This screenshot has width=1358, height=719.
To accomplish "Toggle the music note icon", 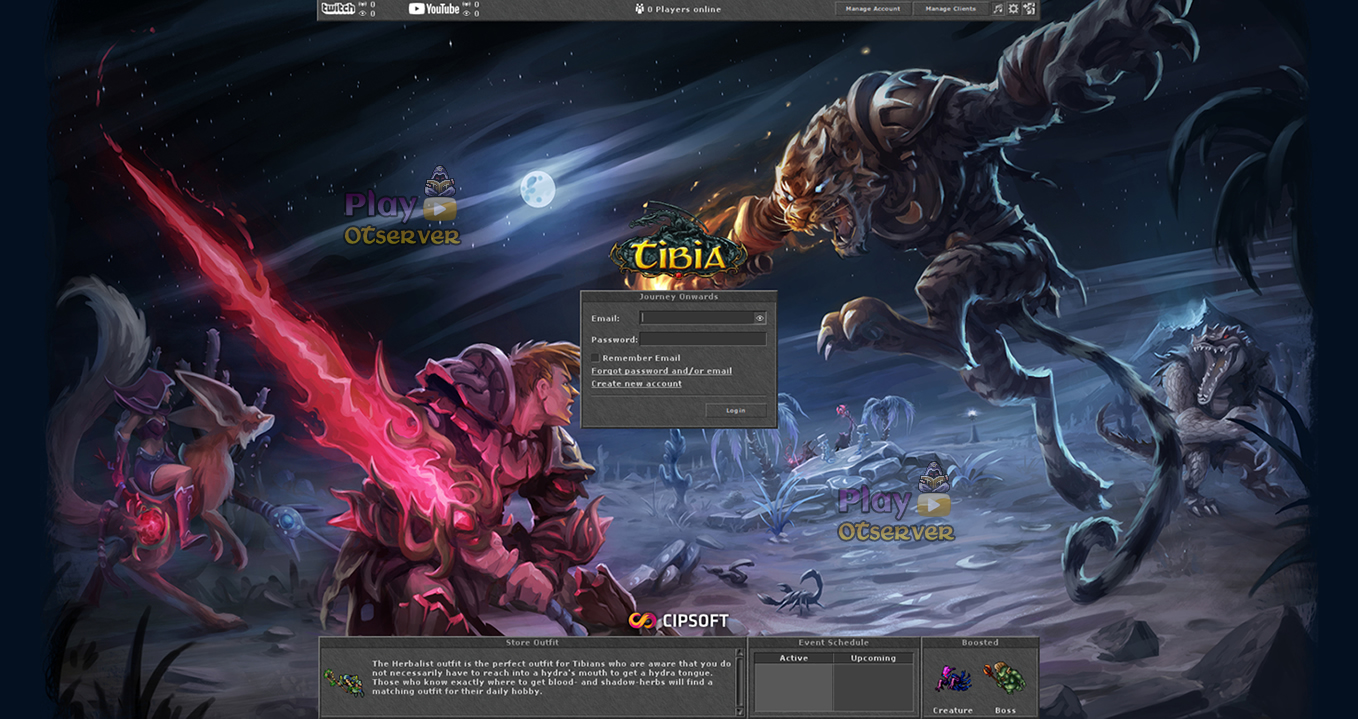I will (998, 9).
